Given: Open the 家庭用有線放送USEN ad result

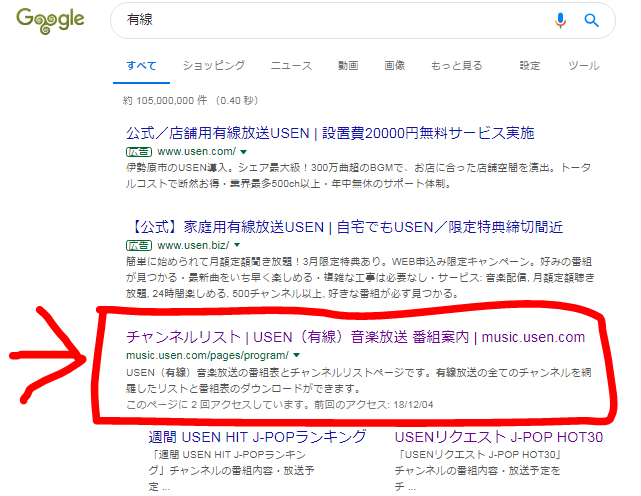Looking at the screenshot, I should point(346,226).
